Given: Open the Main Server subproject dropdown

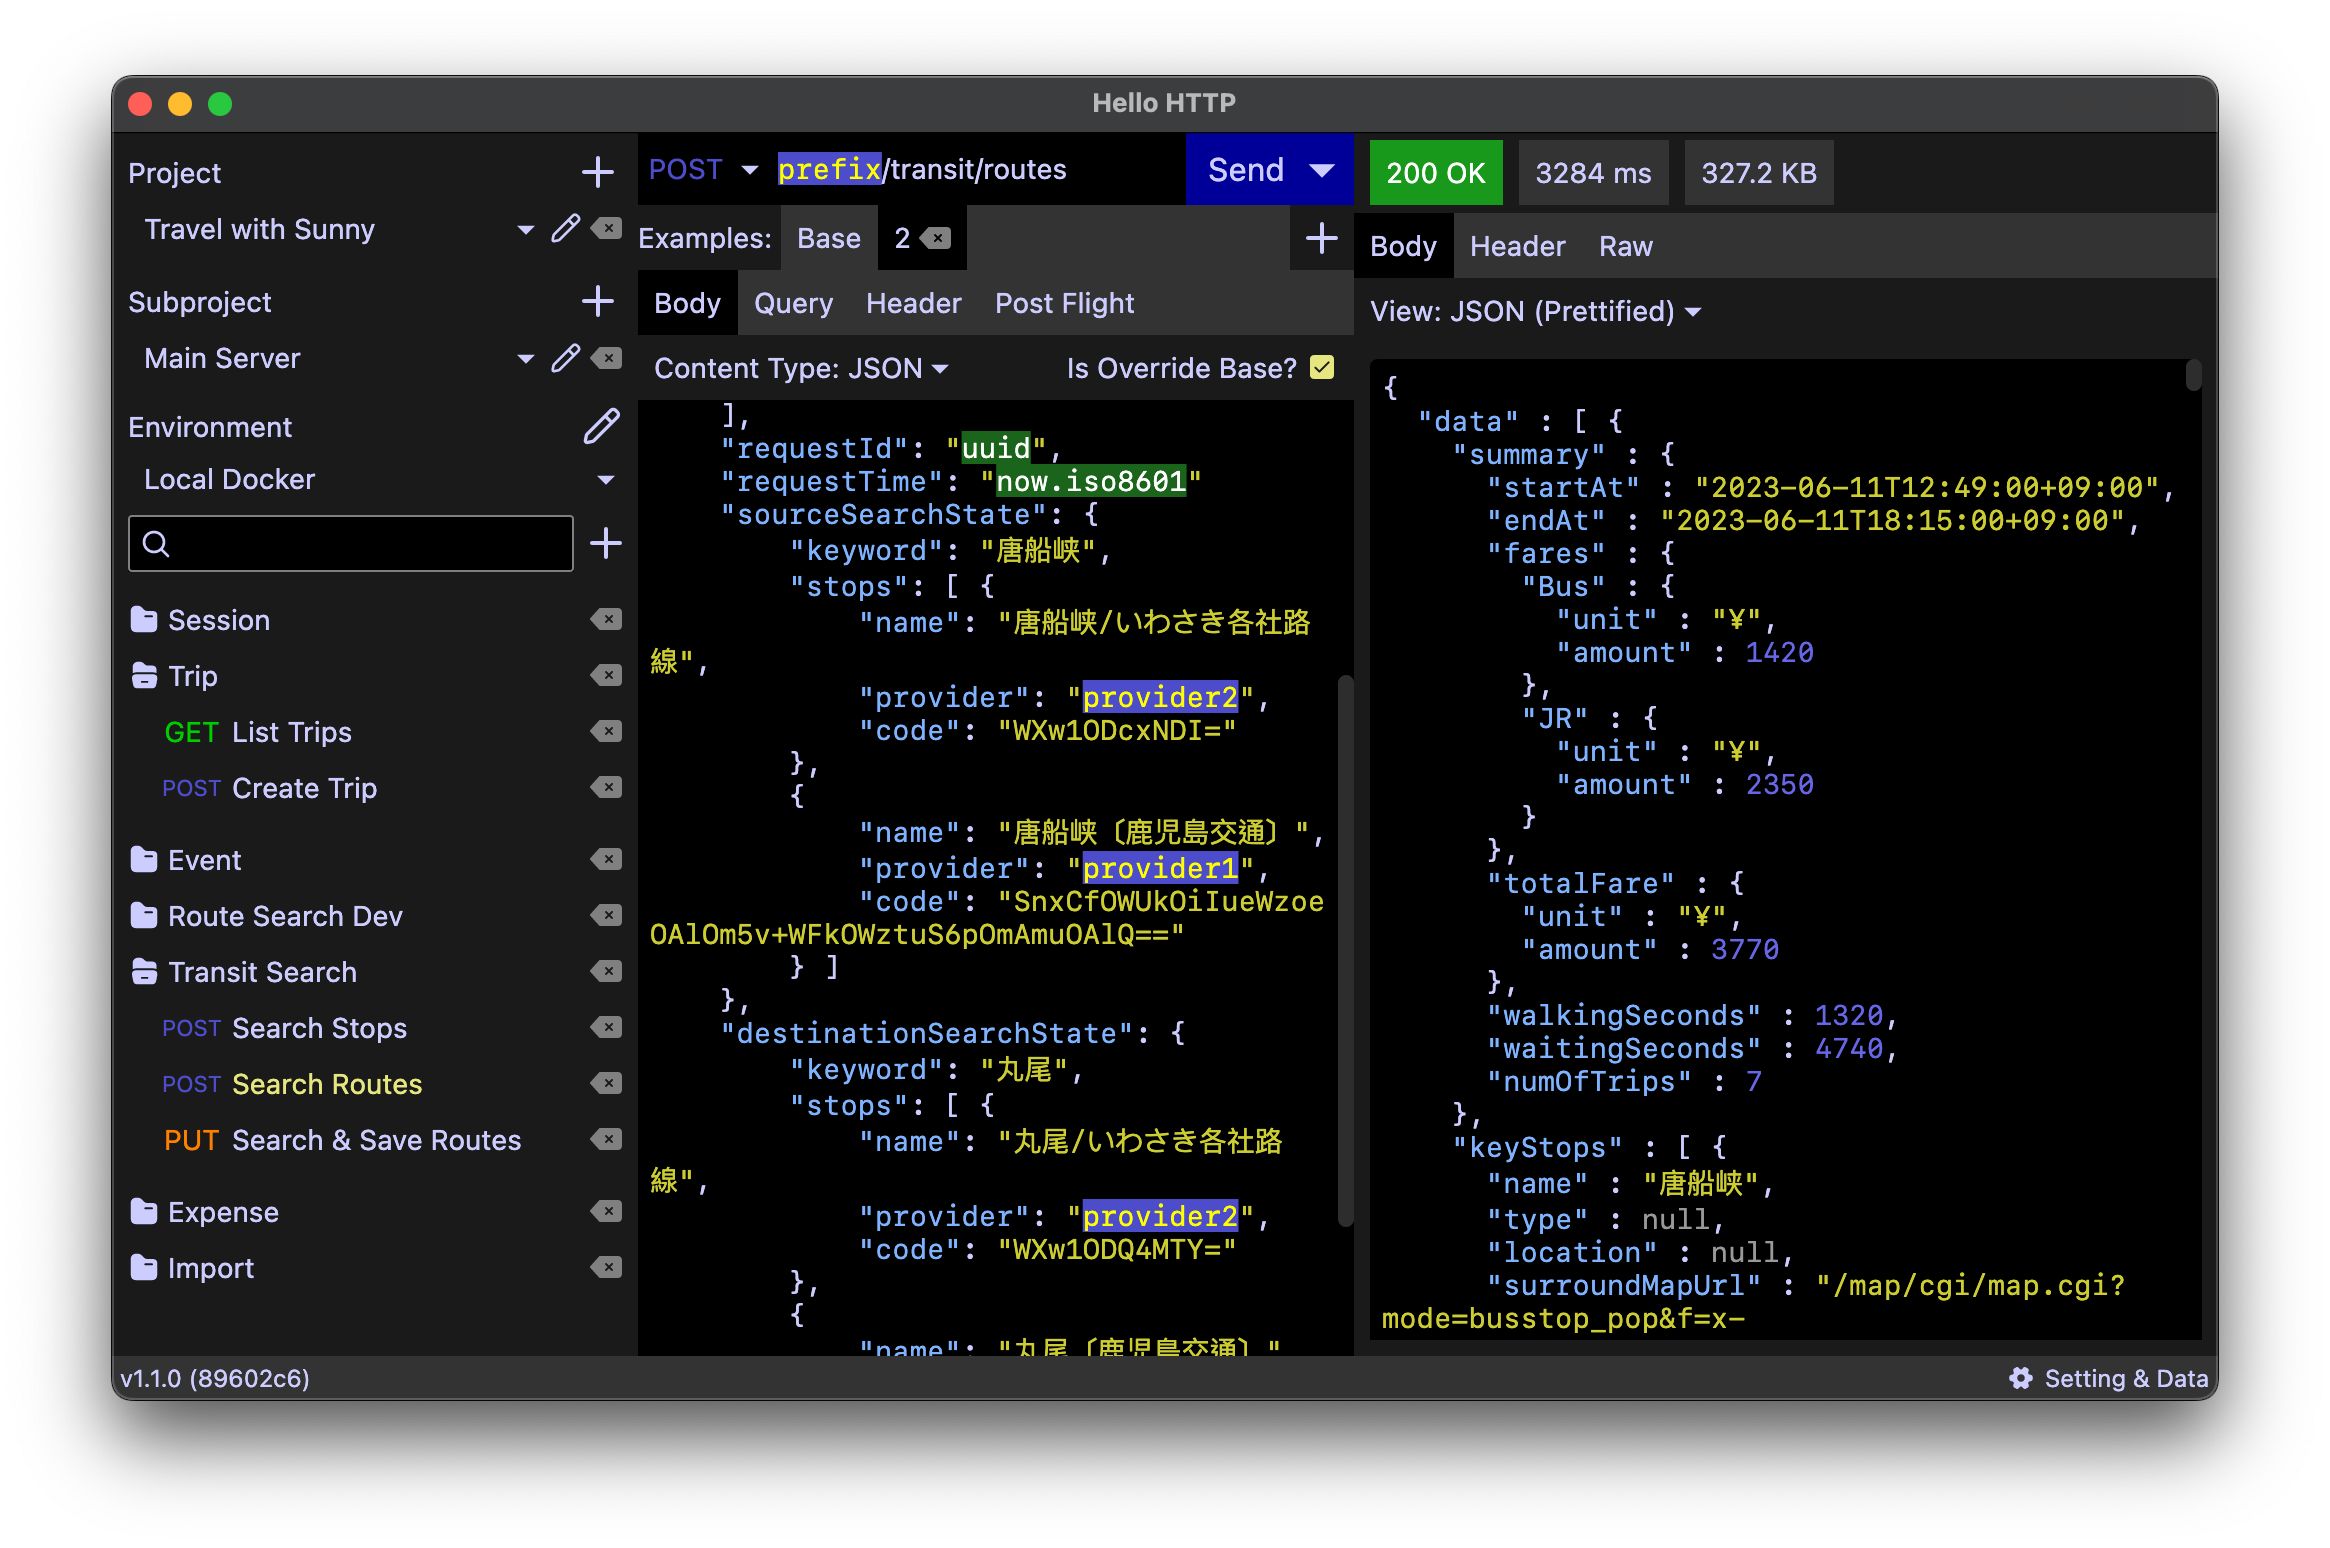Looking at the screenshot, I should pyautogui.click(x=525, y=358).
